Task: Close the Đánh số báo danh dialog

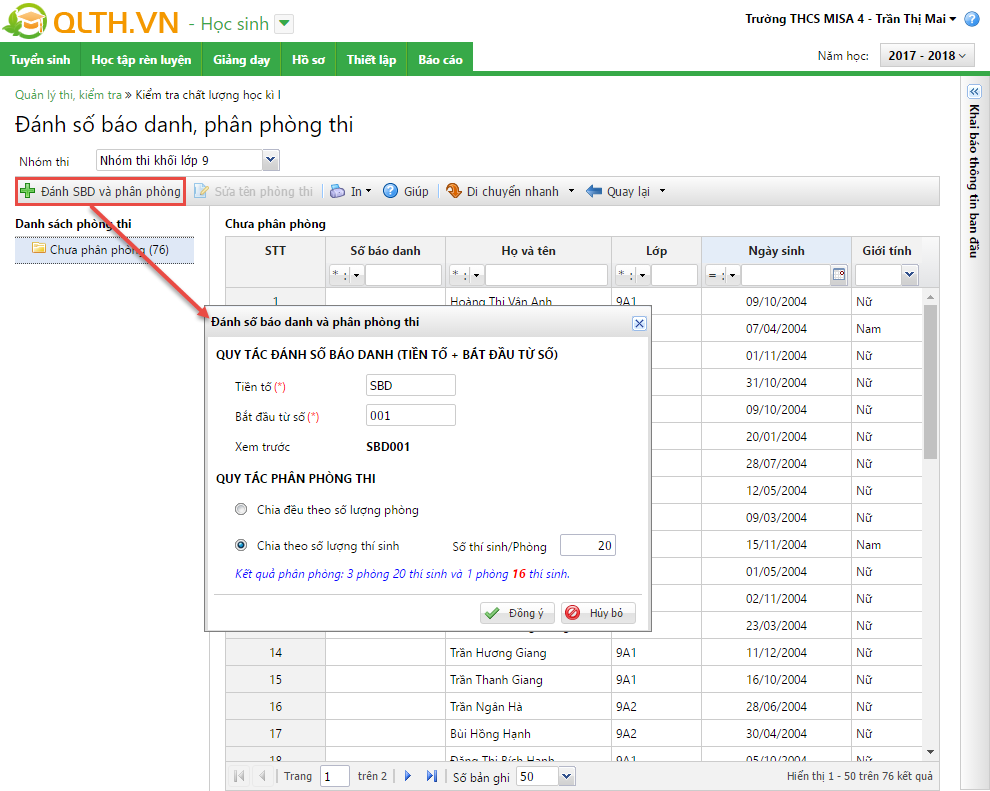Action: (x=639, y=323)
